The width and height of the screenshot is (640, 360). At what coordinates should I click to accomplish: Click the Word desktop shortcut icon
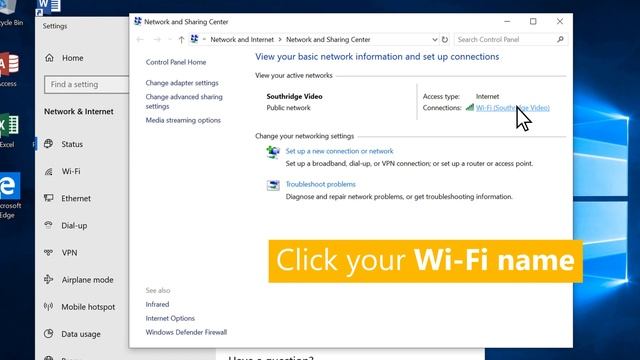(48, 7)
